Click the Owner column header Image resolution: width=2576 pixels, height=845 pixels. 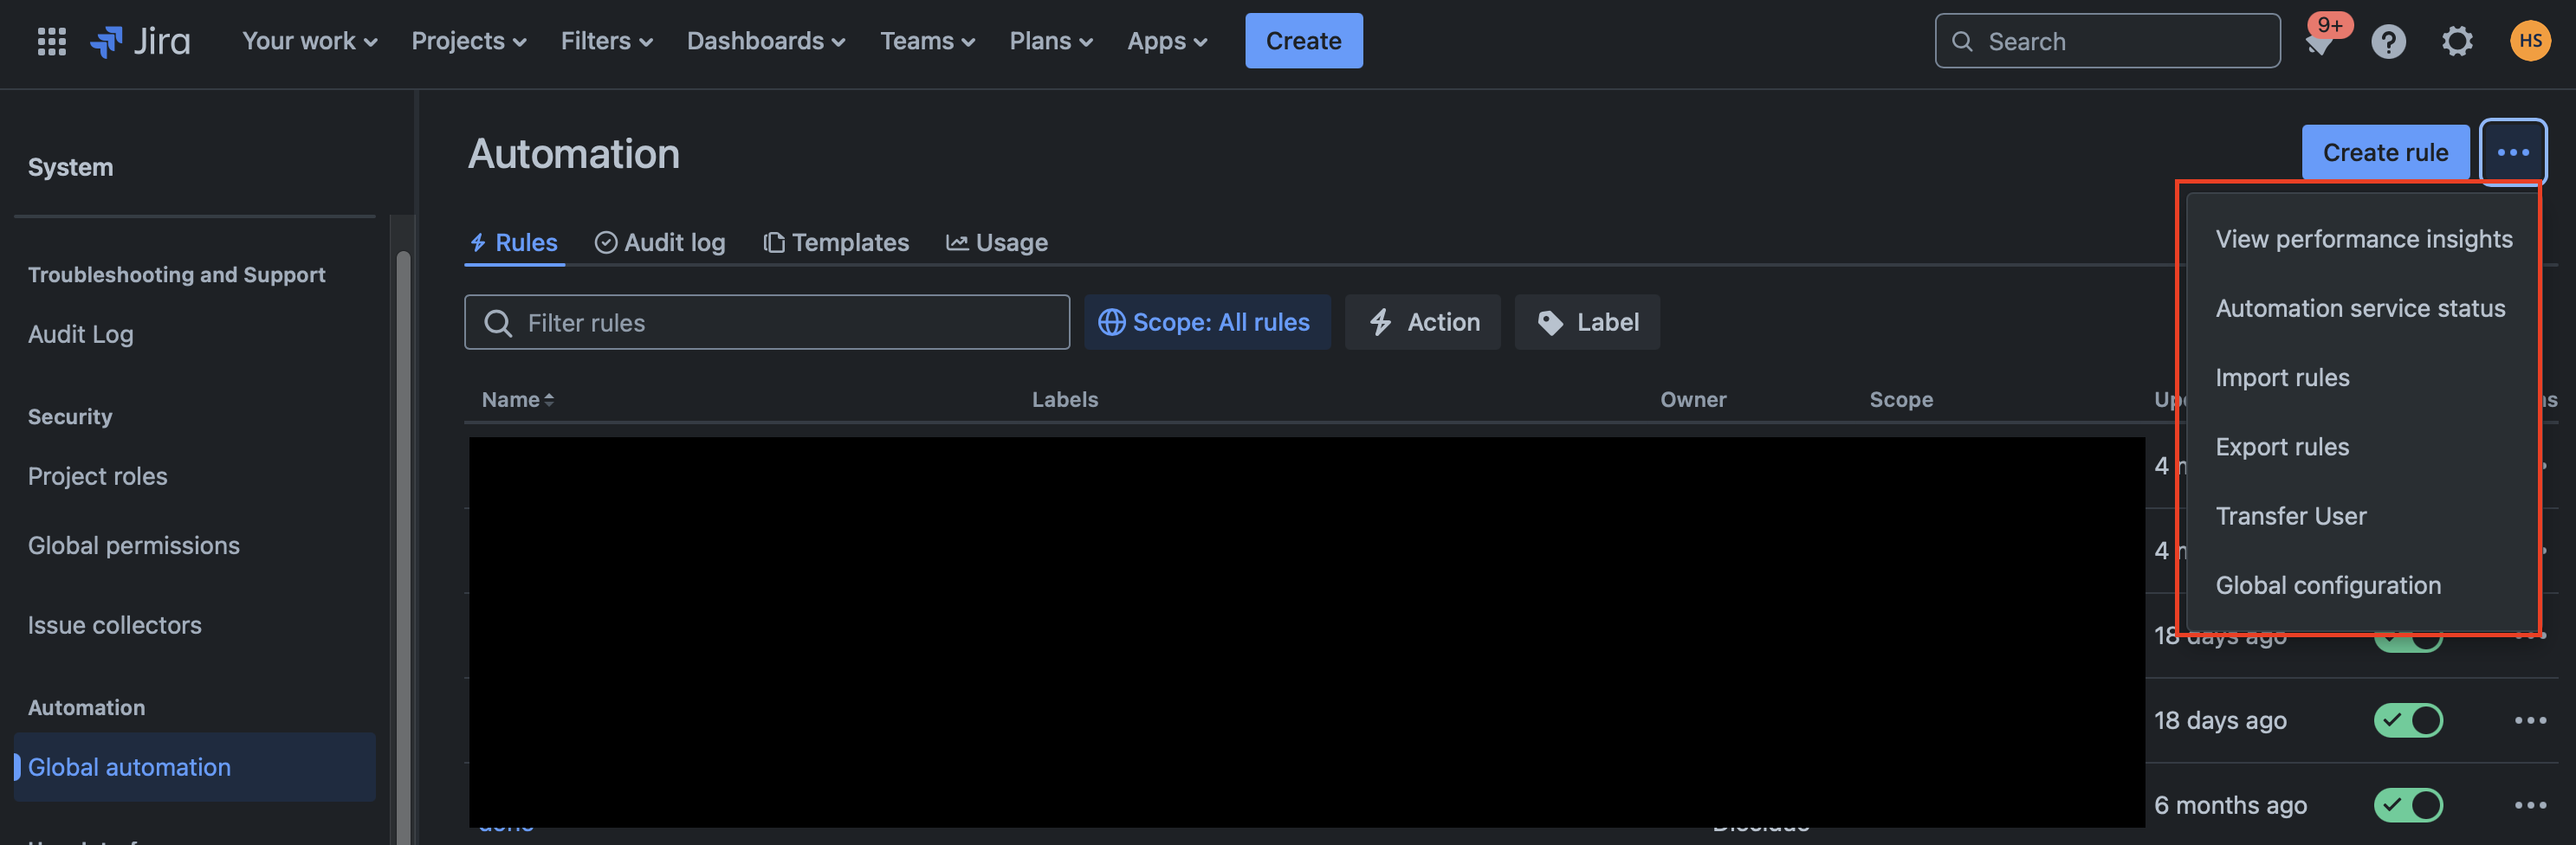tap(1692, 400)
